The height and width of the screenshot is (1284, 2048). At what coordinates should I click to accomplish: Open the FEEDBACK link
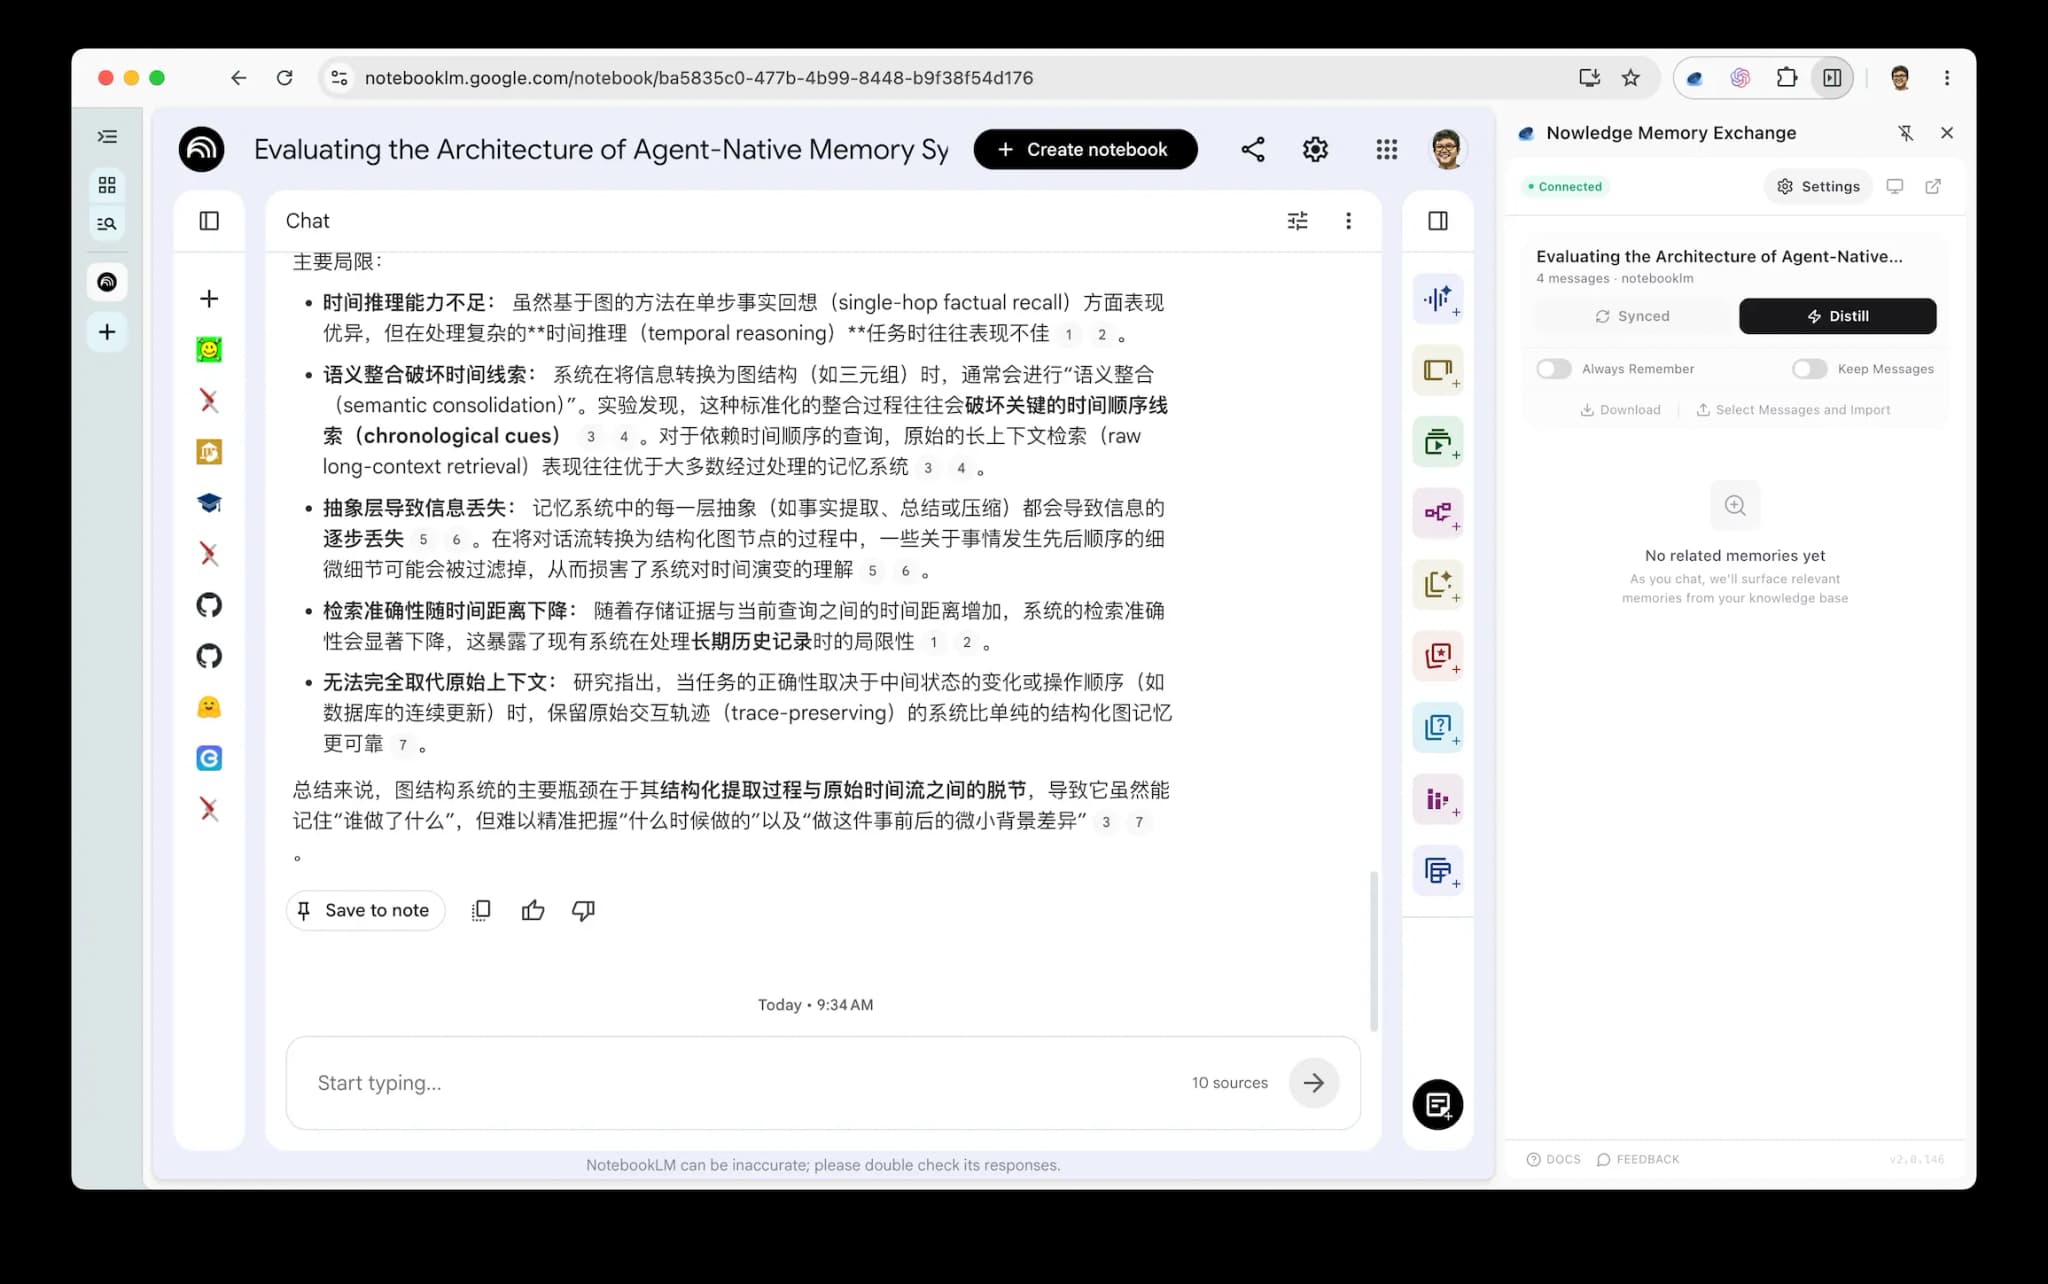(1638, 1159)
